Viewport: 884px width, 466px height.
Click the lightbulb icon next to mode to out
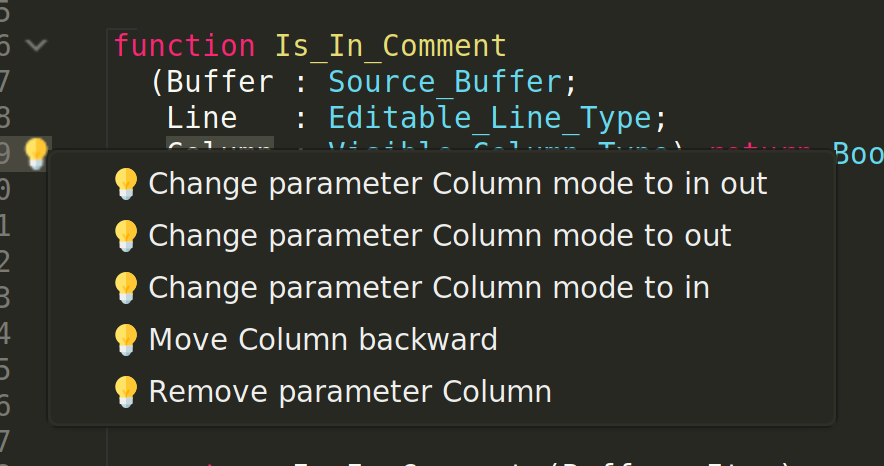126,236
